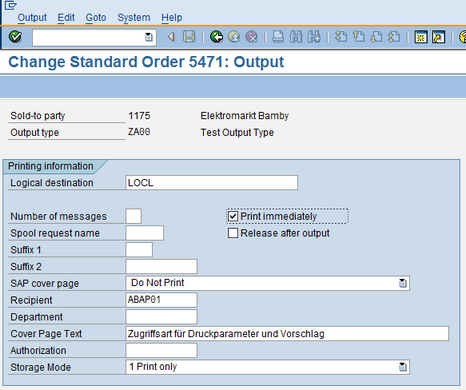Click the Sold-to party number 1175
Screen dimensions: 466x390
139,116
